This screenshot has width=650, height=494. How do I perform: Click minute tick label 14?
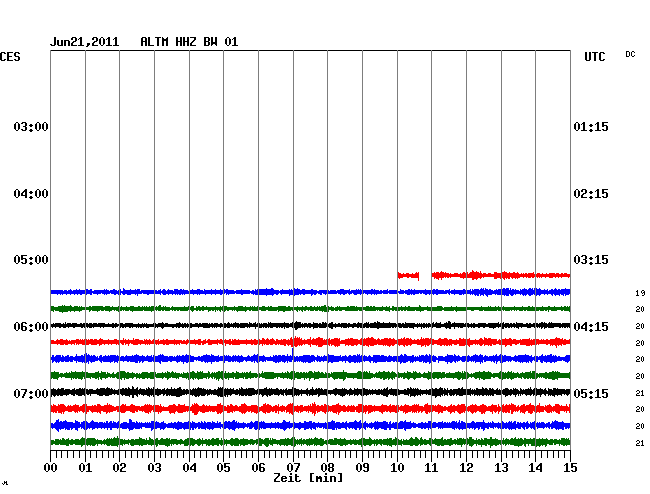coord(535,468)
